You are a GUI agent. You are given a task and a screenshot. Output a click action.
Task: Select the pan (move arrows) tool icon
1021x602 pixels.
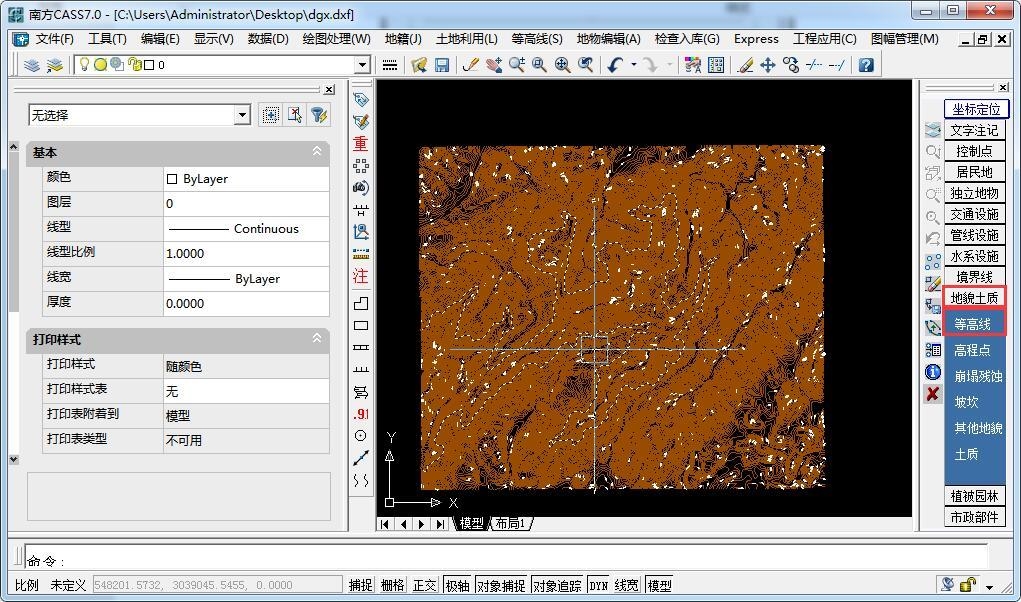coord(768,65)
